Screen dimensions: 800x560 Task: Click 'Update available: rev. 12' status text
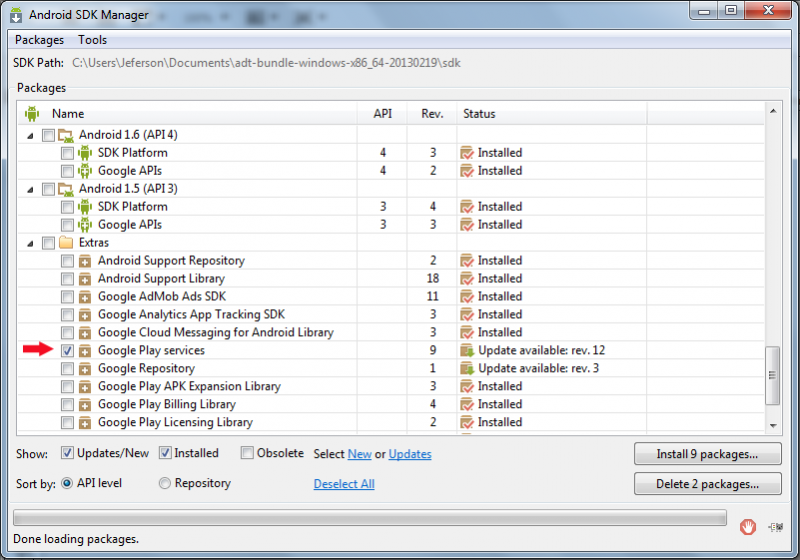coord(541,350)
